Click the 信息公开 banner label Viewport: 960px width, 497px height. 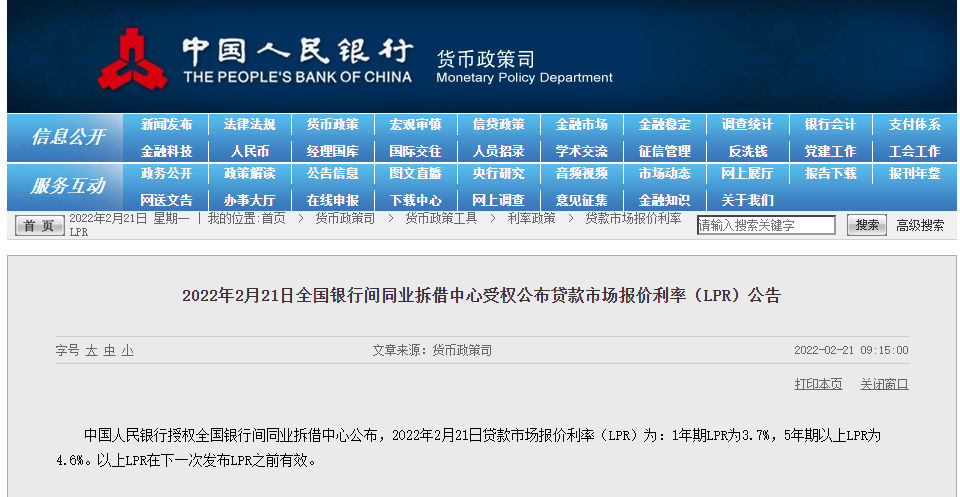[67, 136]
